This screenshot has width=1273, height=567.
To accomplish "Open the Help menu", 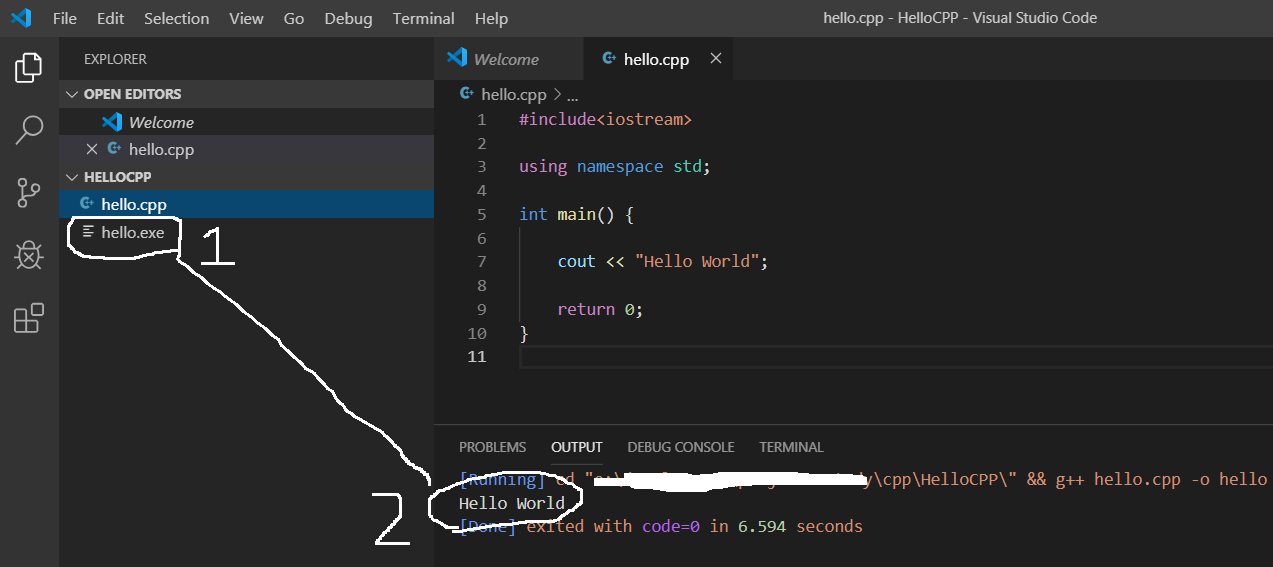I will pos(491,18).
